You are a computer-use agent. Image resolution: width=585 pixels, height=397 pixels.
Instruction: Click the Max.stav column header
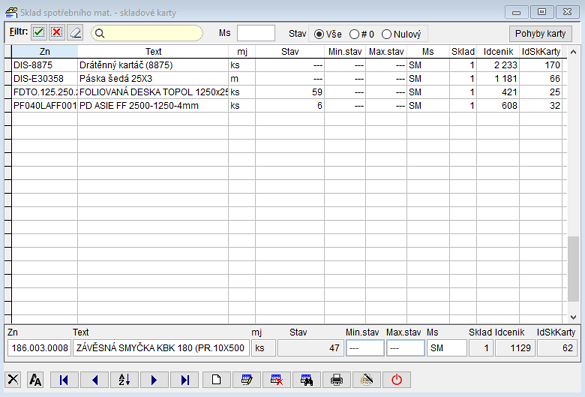pos(386,51)
